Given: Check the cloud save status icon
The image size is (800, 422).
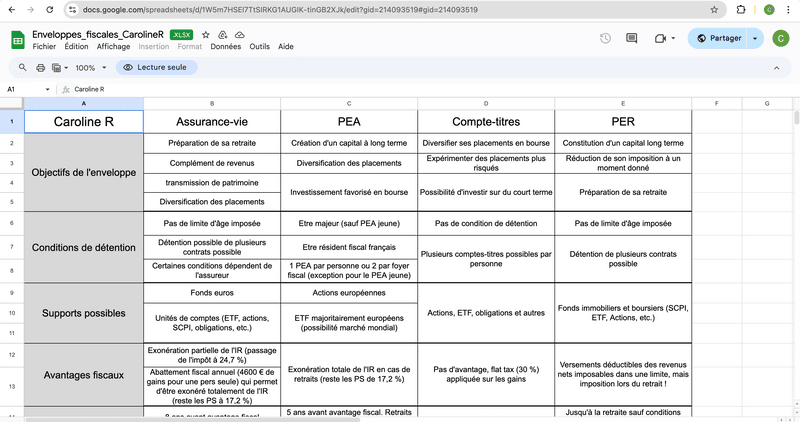Looking at the screenshot, I should click(239, 35).
